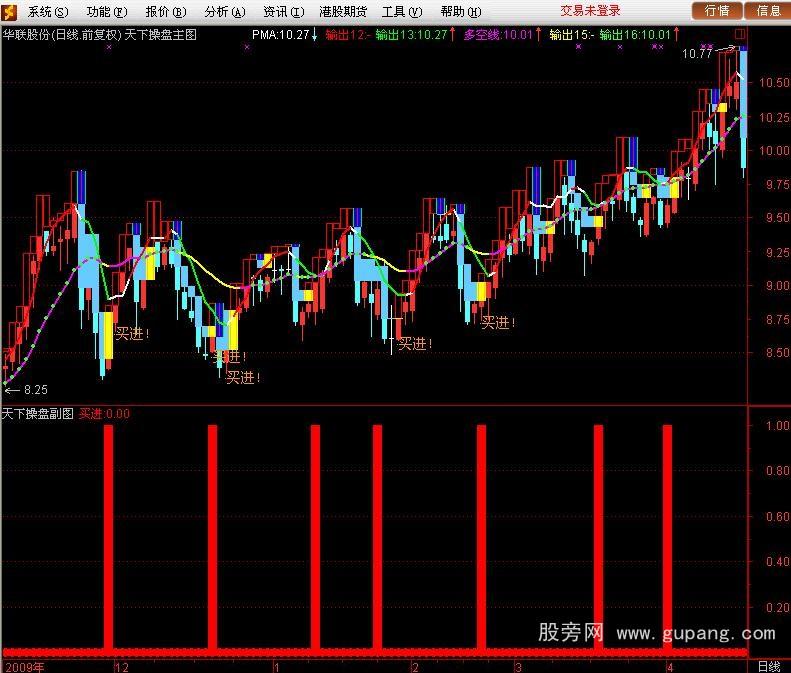Click the 0.60 sub-chart axis label
Screen dimensions: 791x673
pyautogui.click(x=777, y=517)
